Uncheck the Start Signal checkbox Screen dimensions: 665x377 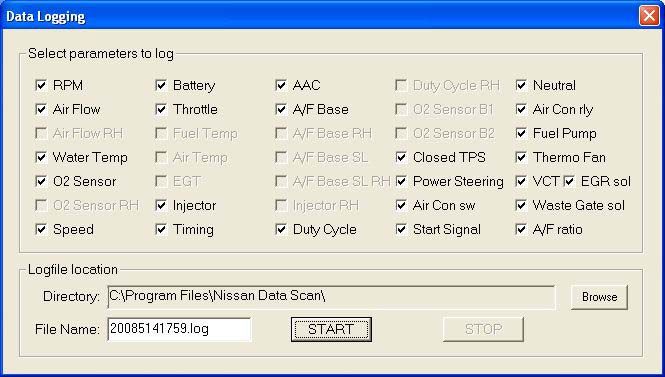[x=401, y=229]
